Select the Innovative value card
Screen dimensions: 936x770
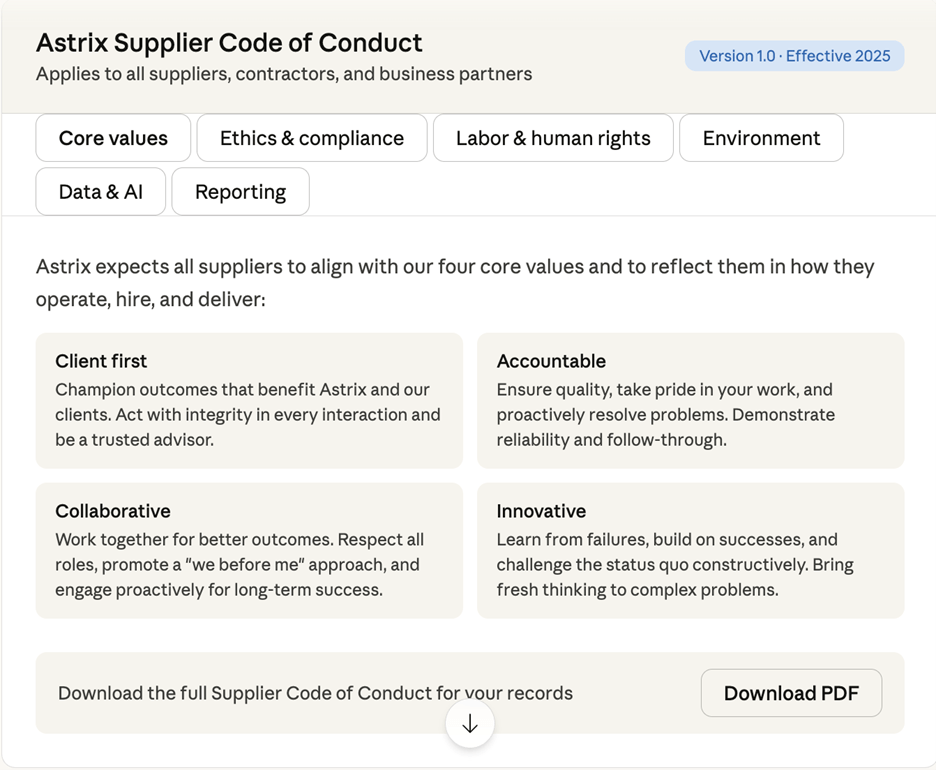(x=690, y=550)
